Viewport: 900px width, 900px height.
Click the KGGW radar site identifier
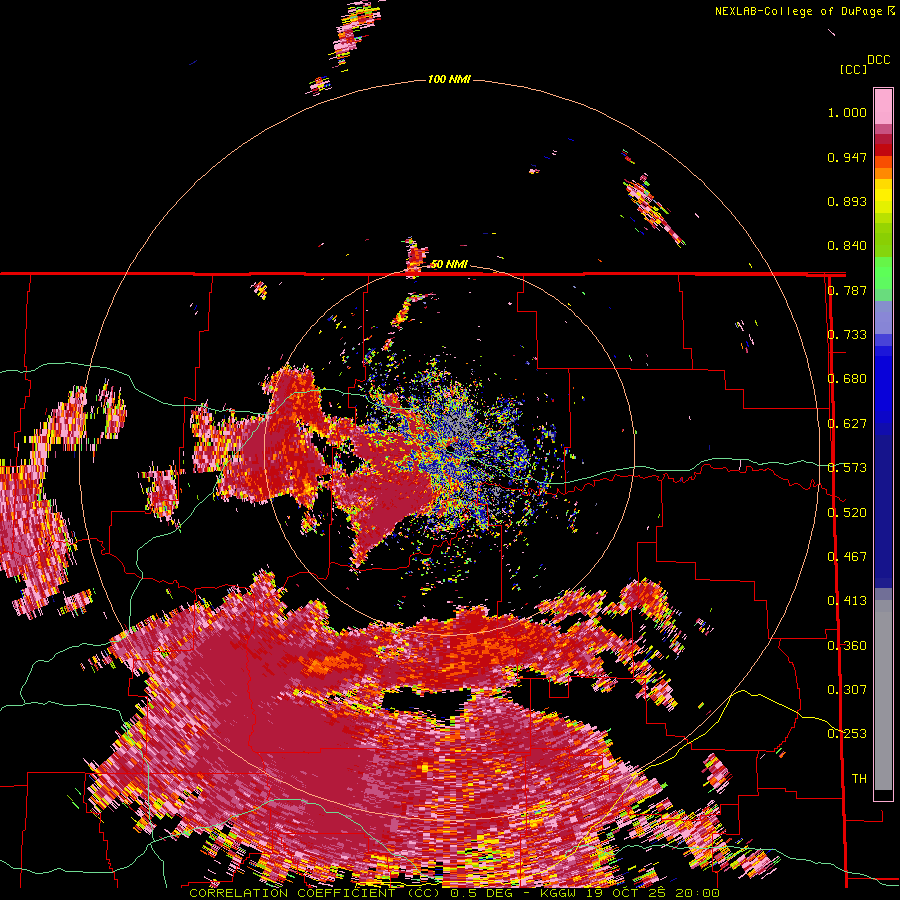pos(560,893)
